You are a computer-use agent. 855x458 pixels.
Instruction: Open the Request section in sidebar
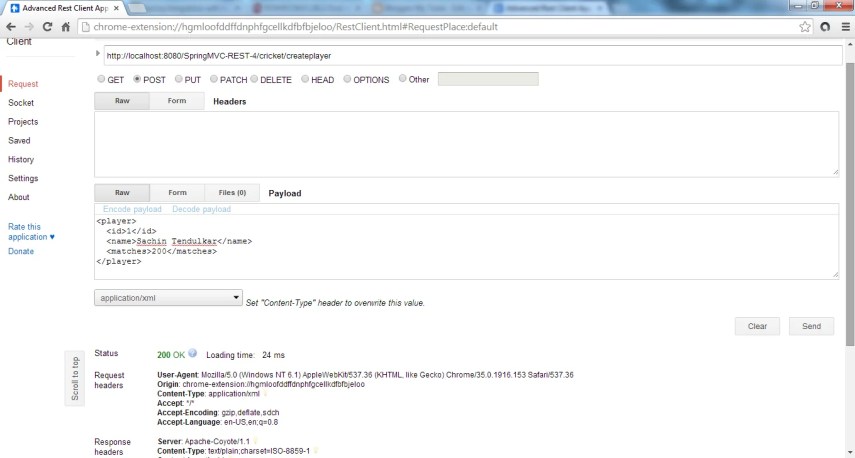[x=23, y=84]
